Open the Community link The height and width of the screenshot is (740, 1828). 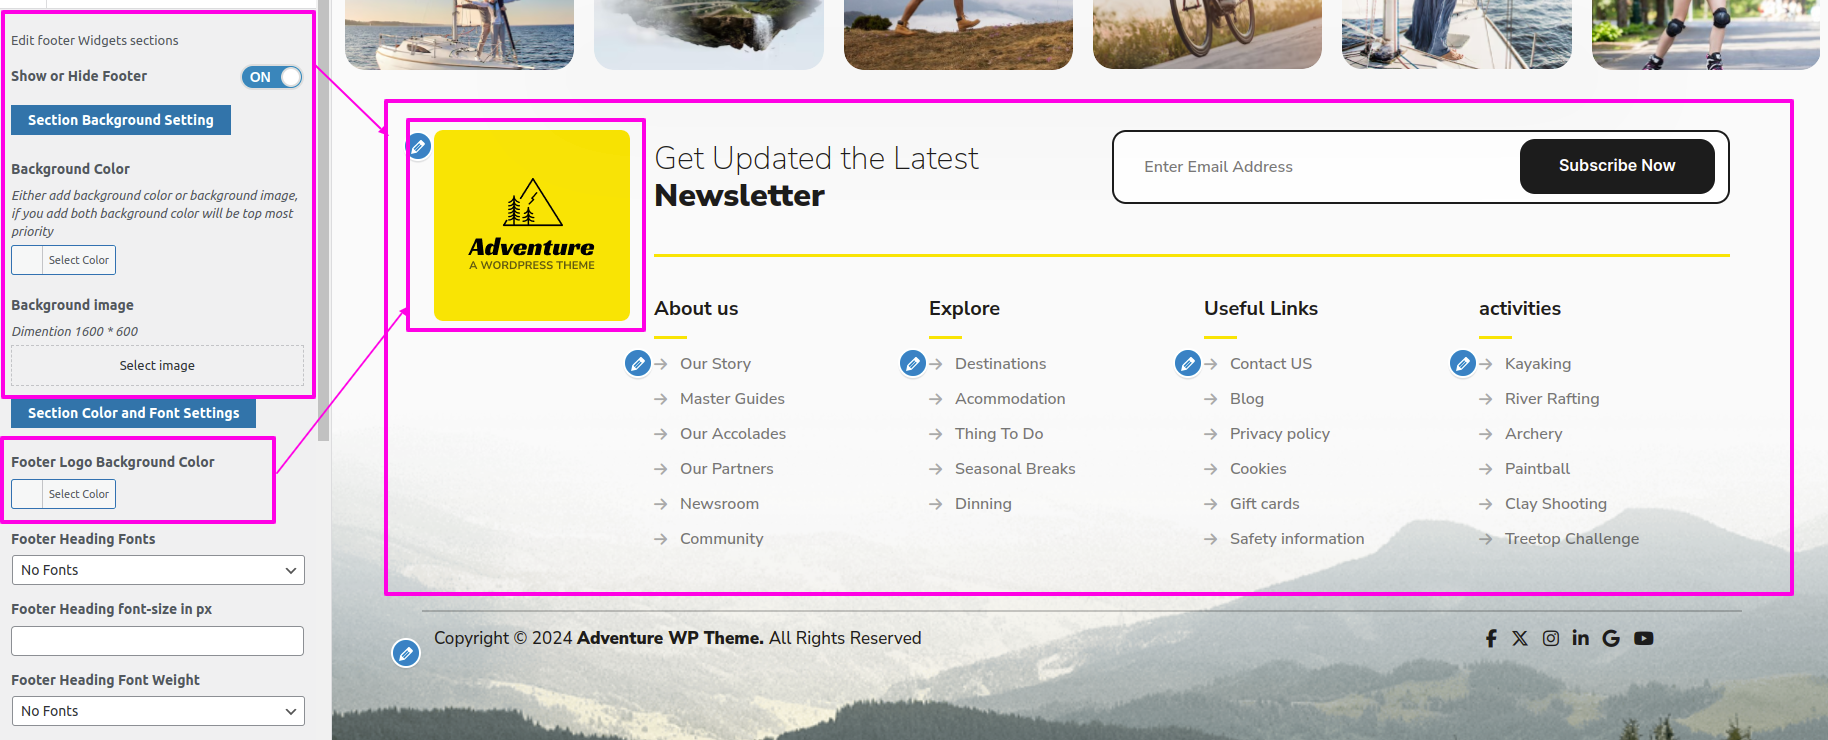click(x=721, y=539)
